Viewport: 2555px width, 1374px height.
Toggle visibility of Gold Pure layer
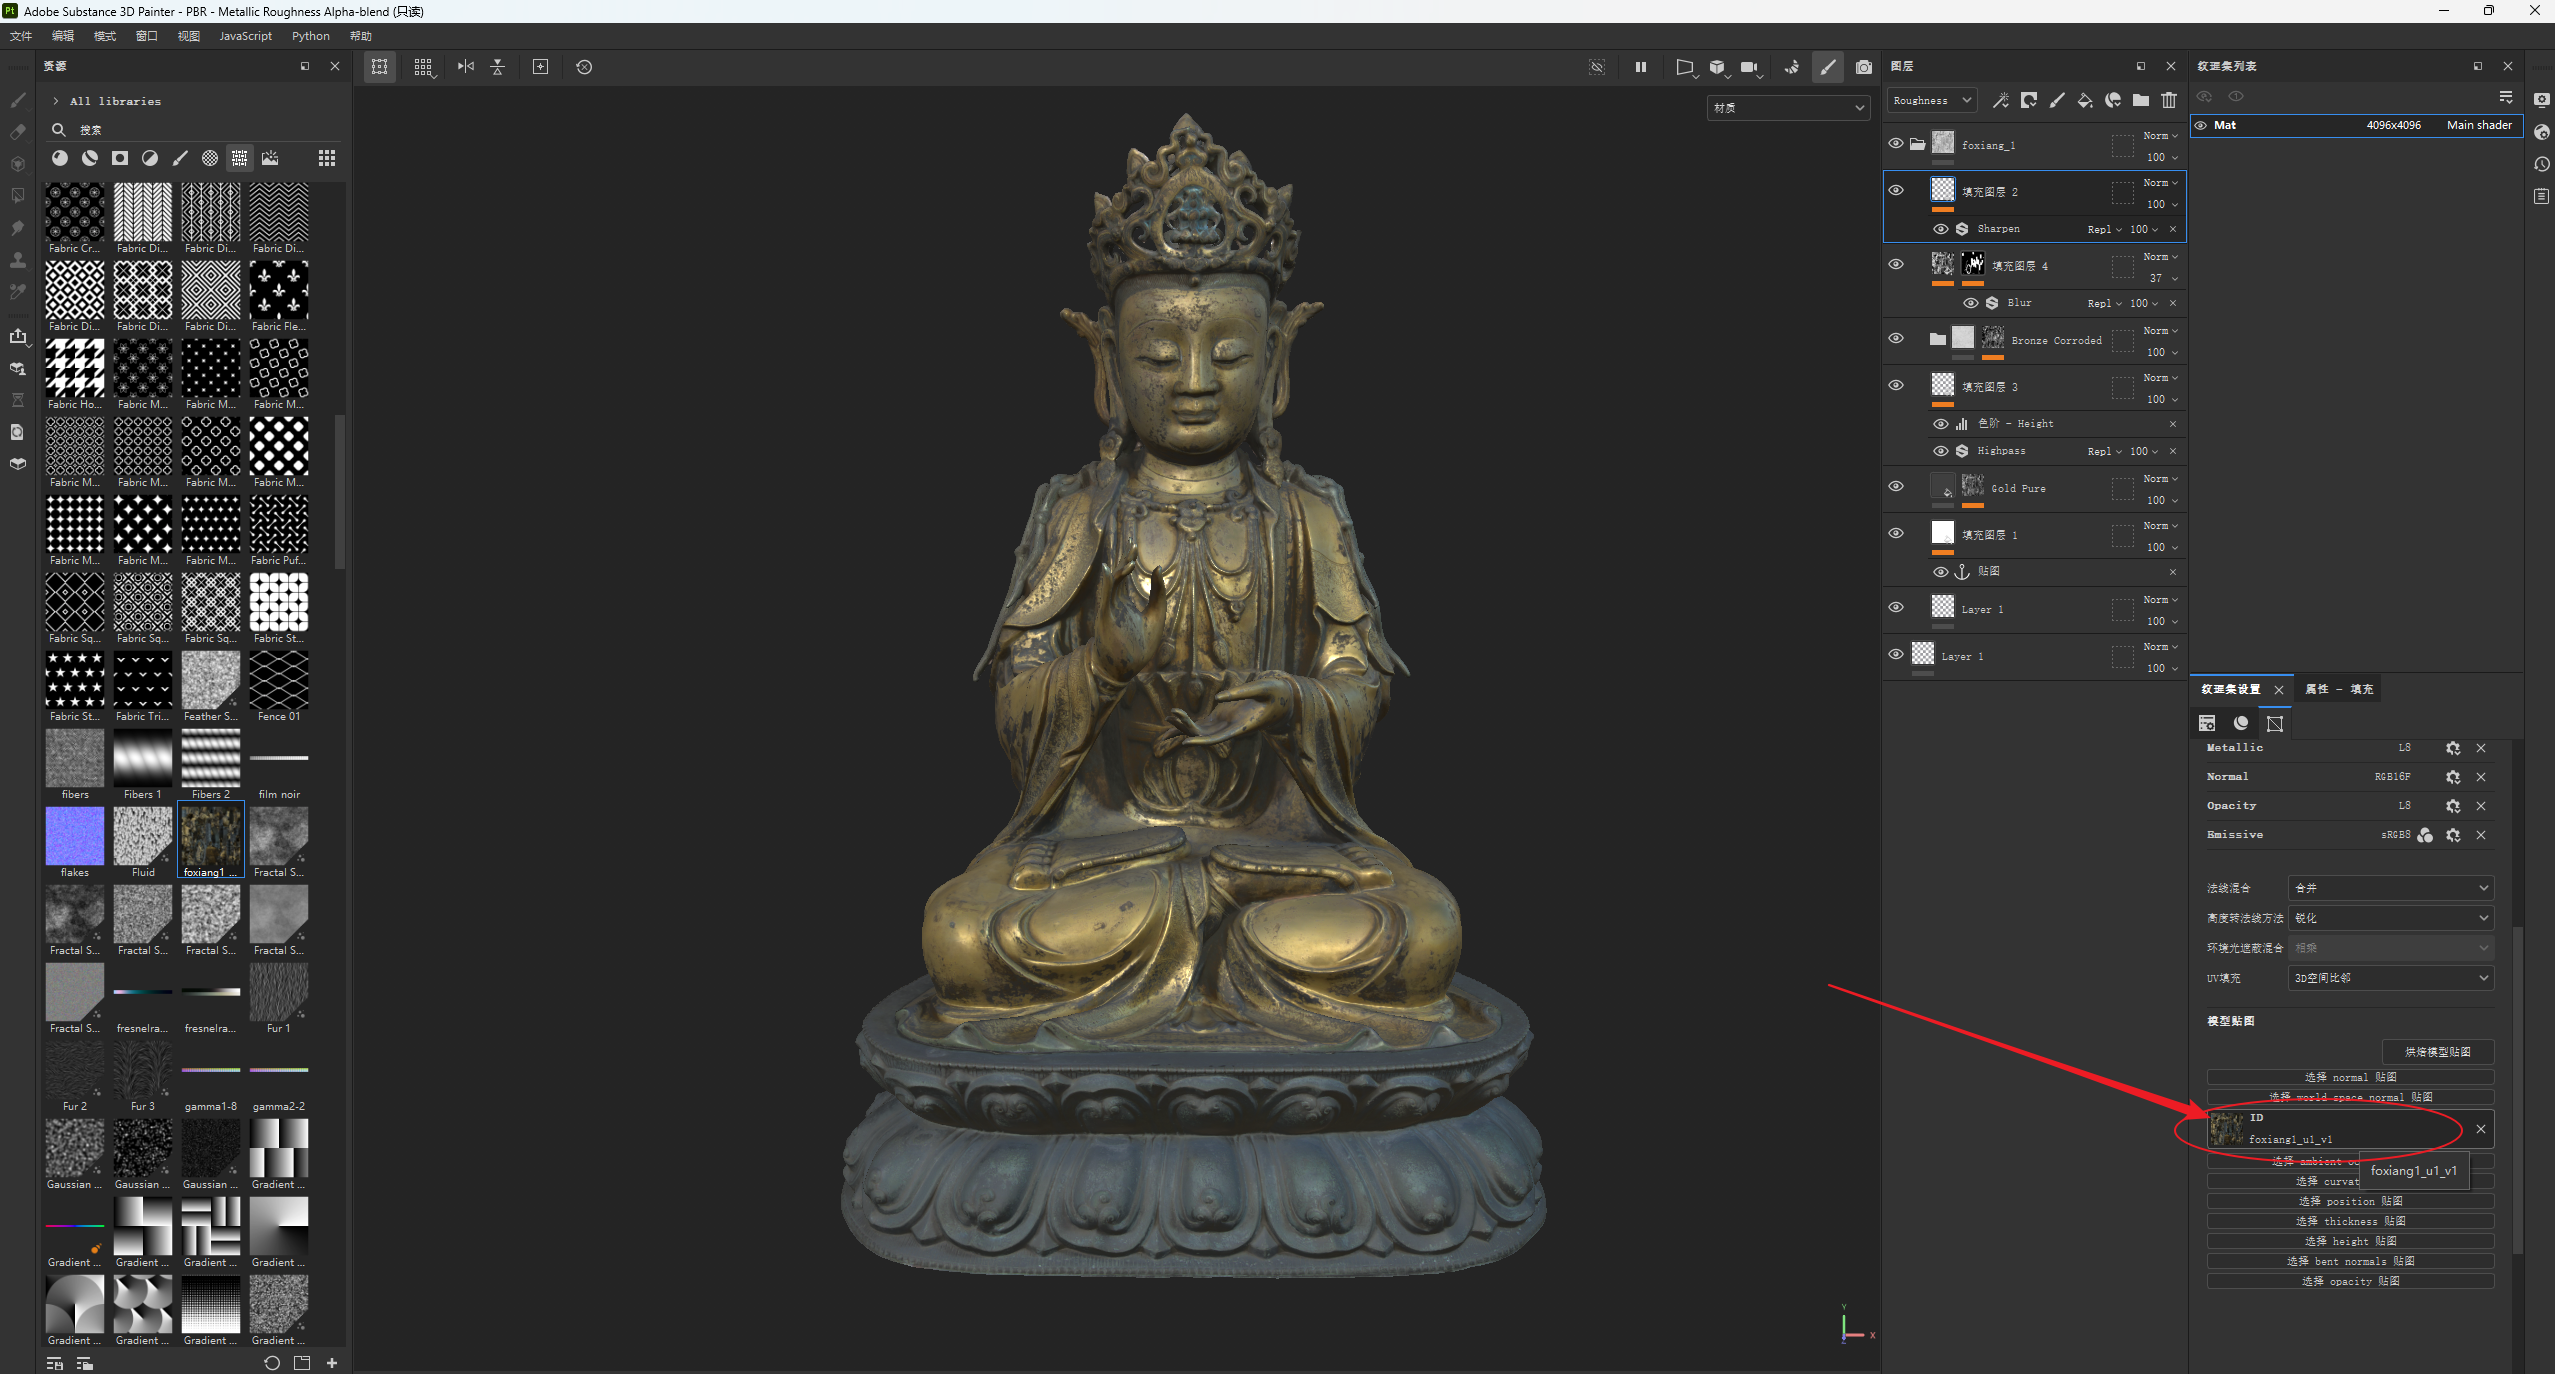pyautogui.click(x=1895, y=487)
